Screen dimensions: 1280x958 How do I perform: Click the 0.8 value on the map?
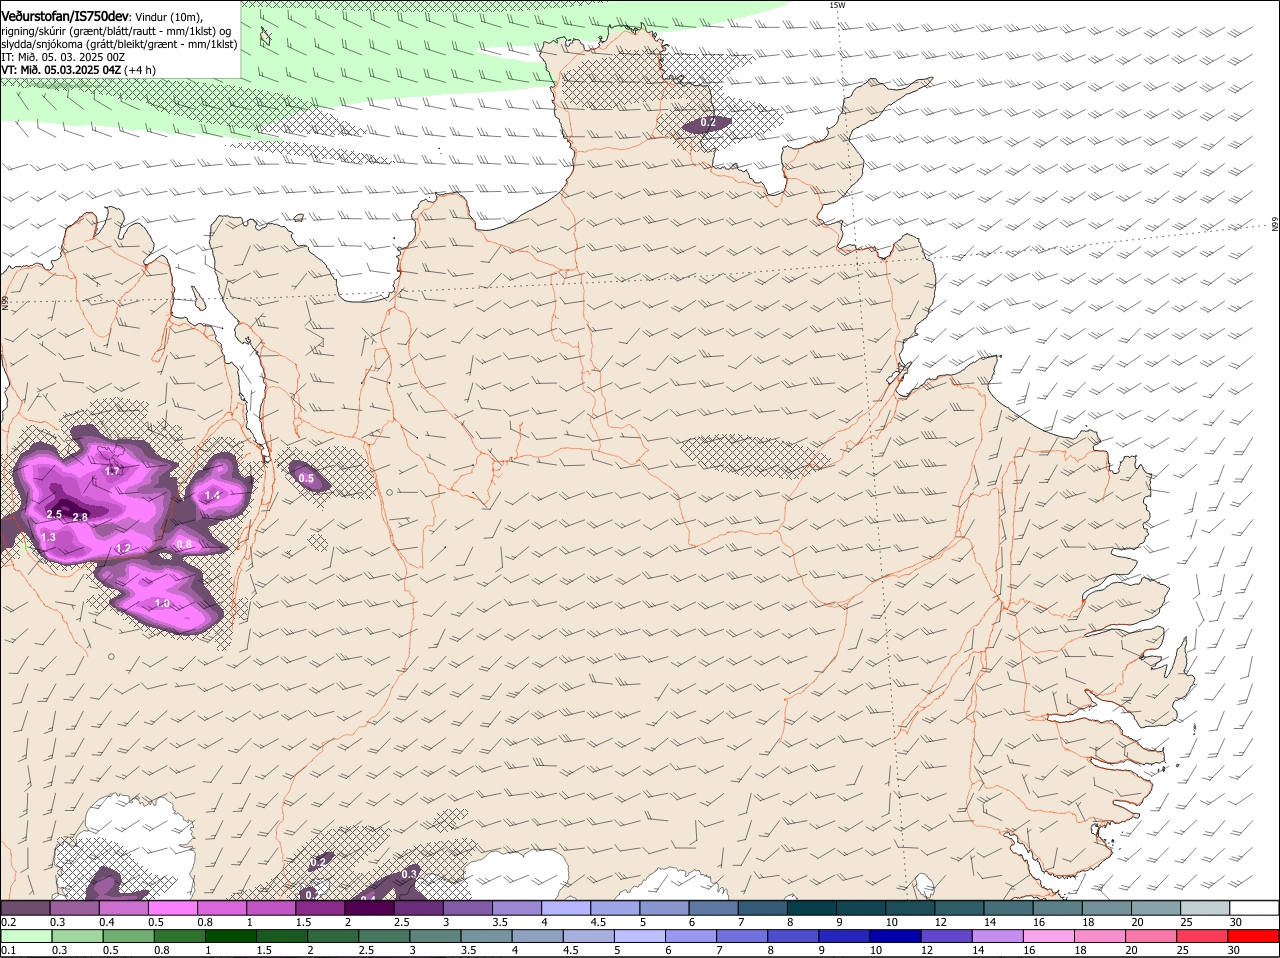click(x=184, y=544)
